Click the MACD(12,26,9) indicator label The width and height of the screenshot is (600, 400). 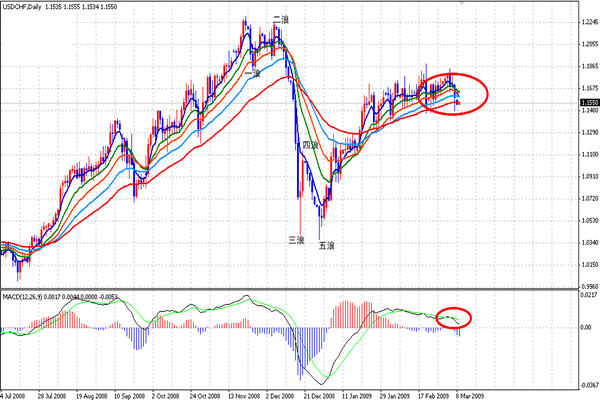[x=22, y=296]
